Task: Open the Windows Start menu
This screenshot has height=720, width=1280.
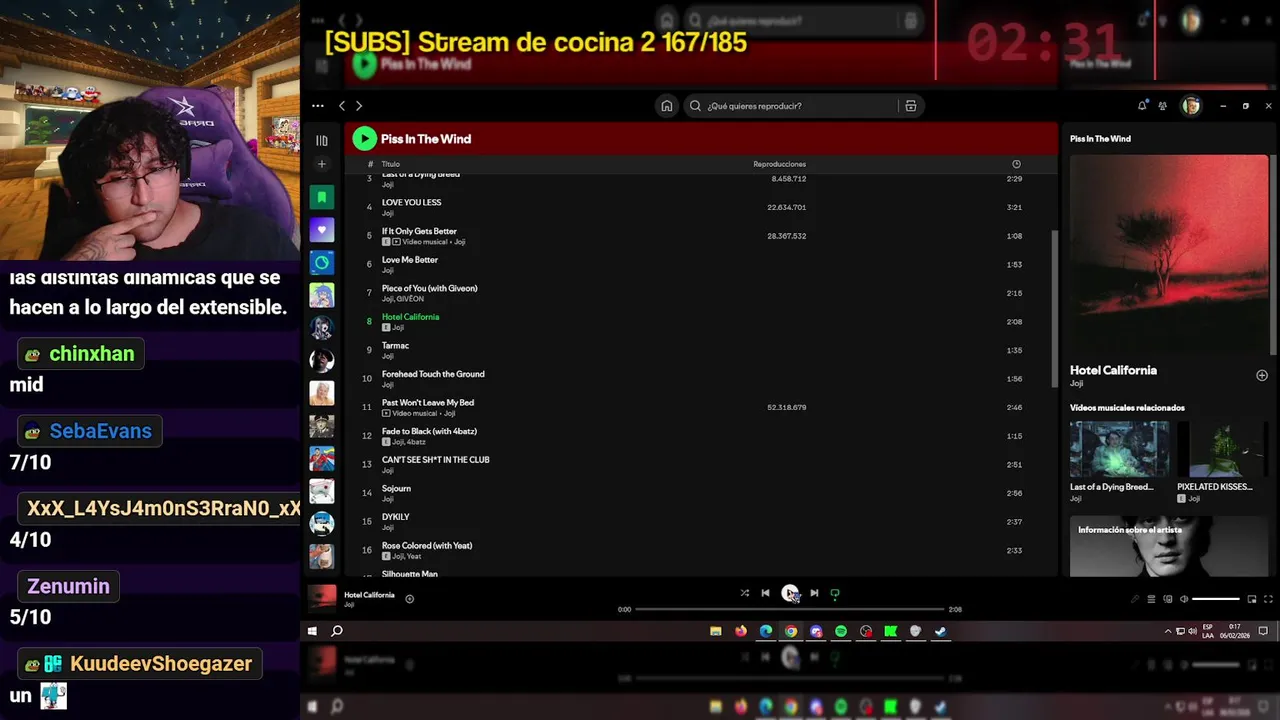Action: point(312,631)
